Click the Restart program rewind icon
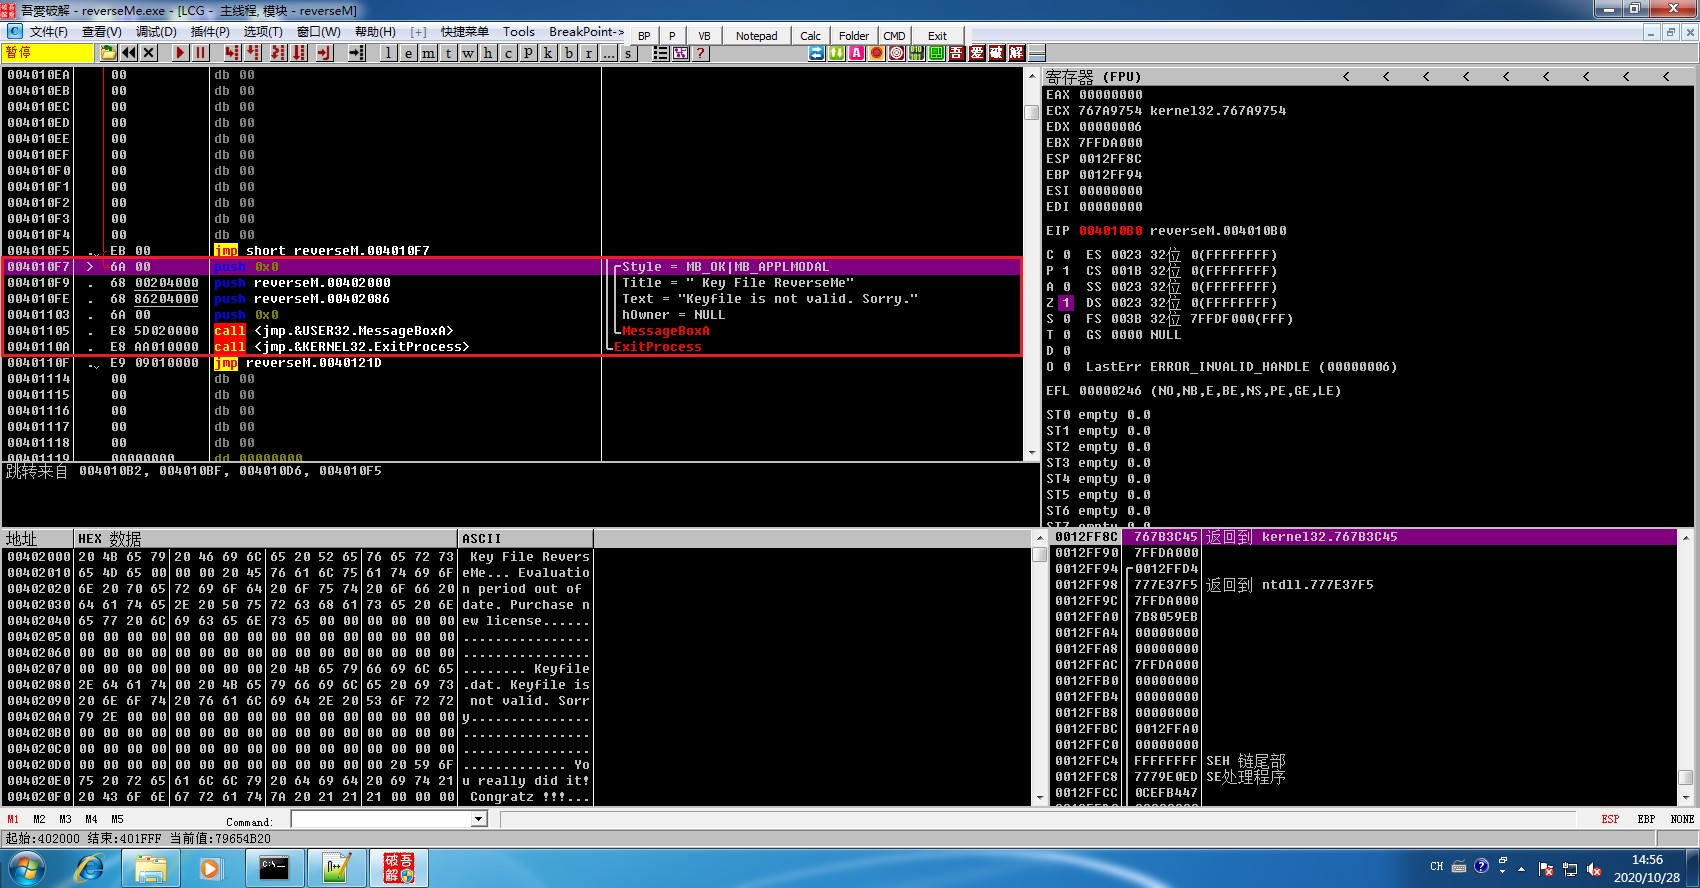This screenshot has height=888, width=1700. click(x=129, y=53)
